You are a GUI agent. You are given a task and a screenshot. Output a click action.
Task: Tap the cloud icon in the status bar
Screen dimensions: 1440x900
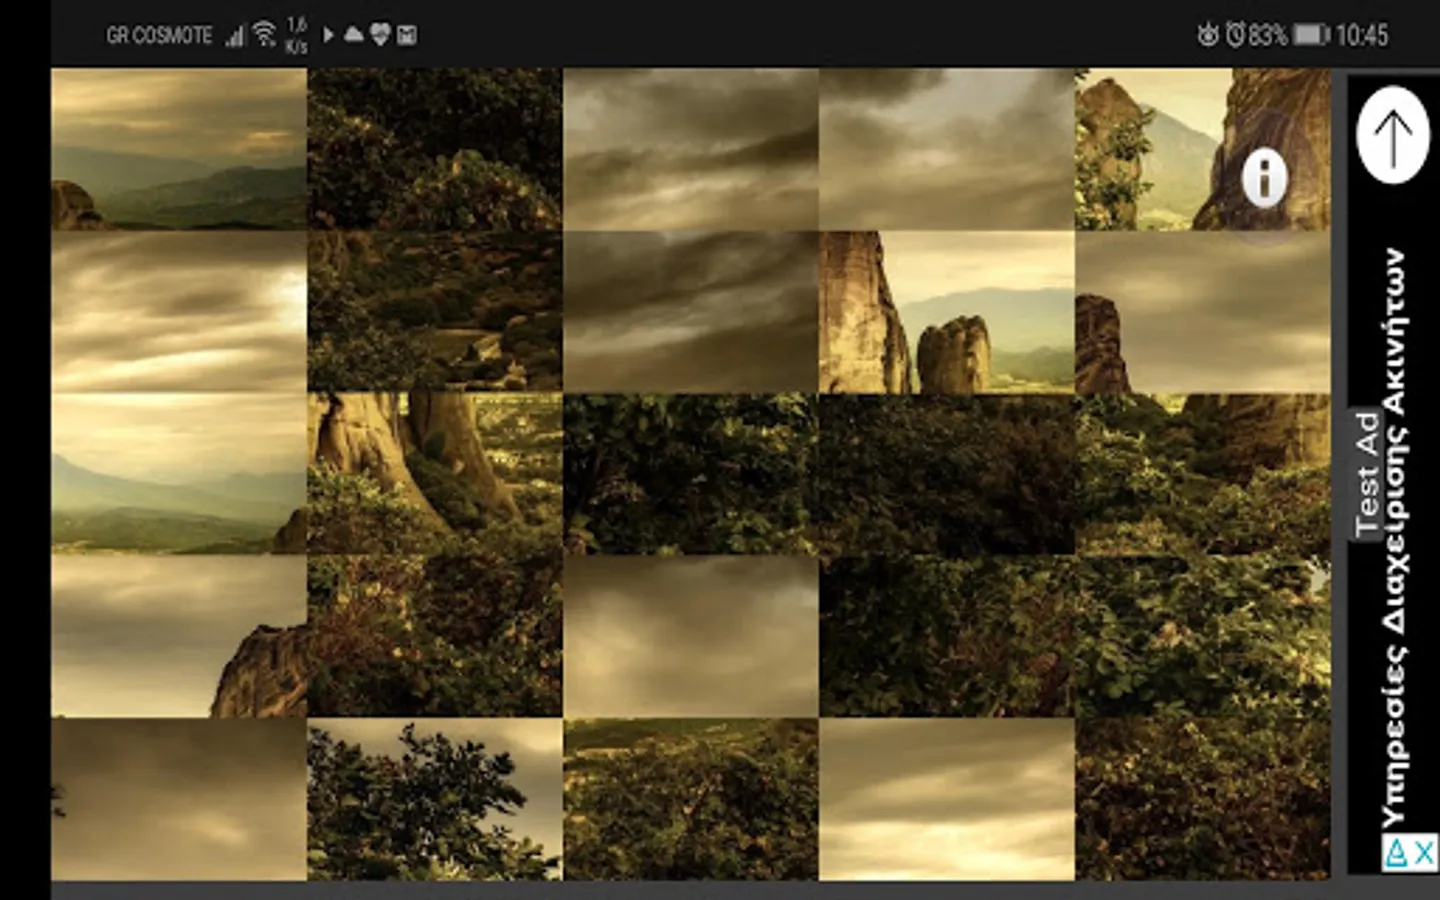coord(354,35)
